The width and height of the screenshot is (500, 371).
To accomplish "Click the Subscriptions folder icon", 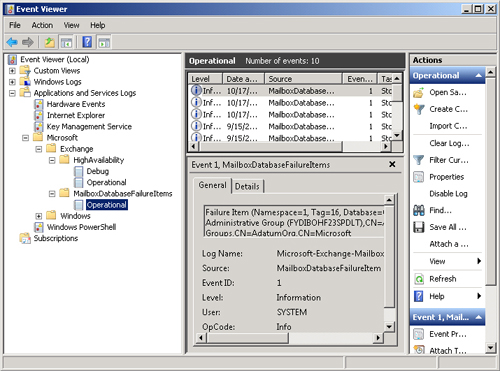I will coord(25,238).
